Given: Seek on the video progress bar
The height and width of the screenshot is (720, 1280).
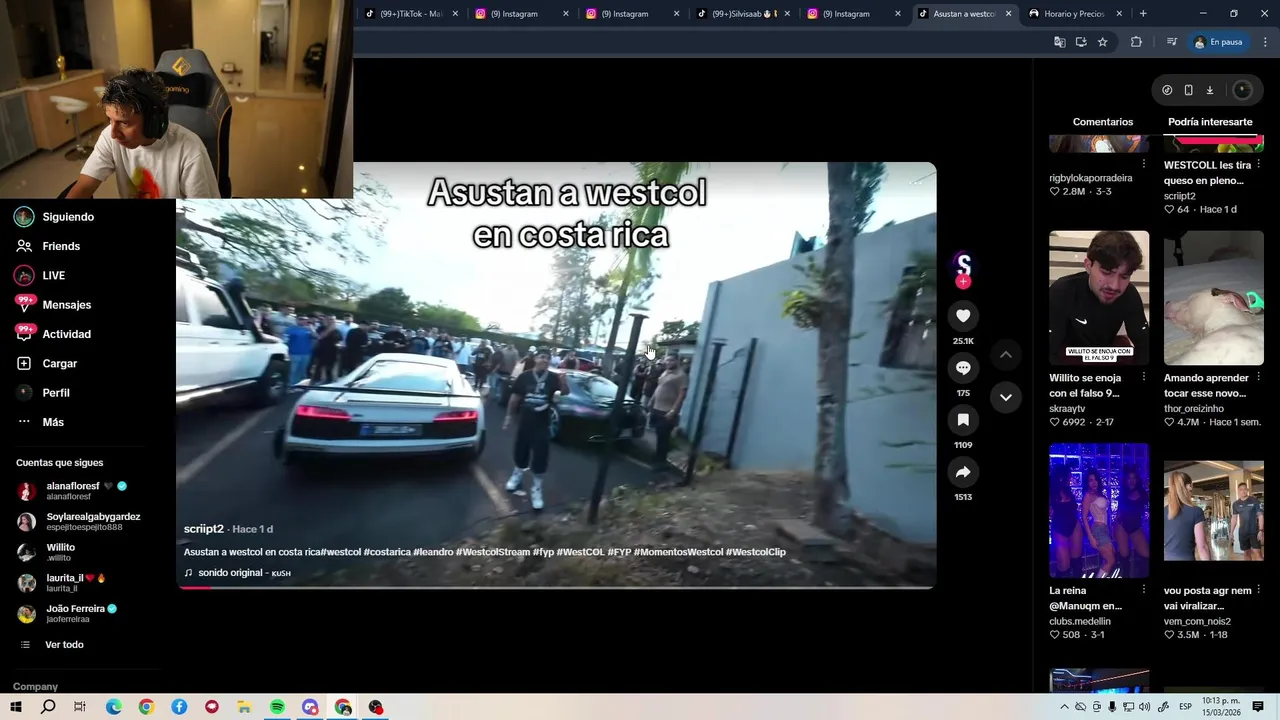Looking at the screenshot, I should (x=556, y=587).
